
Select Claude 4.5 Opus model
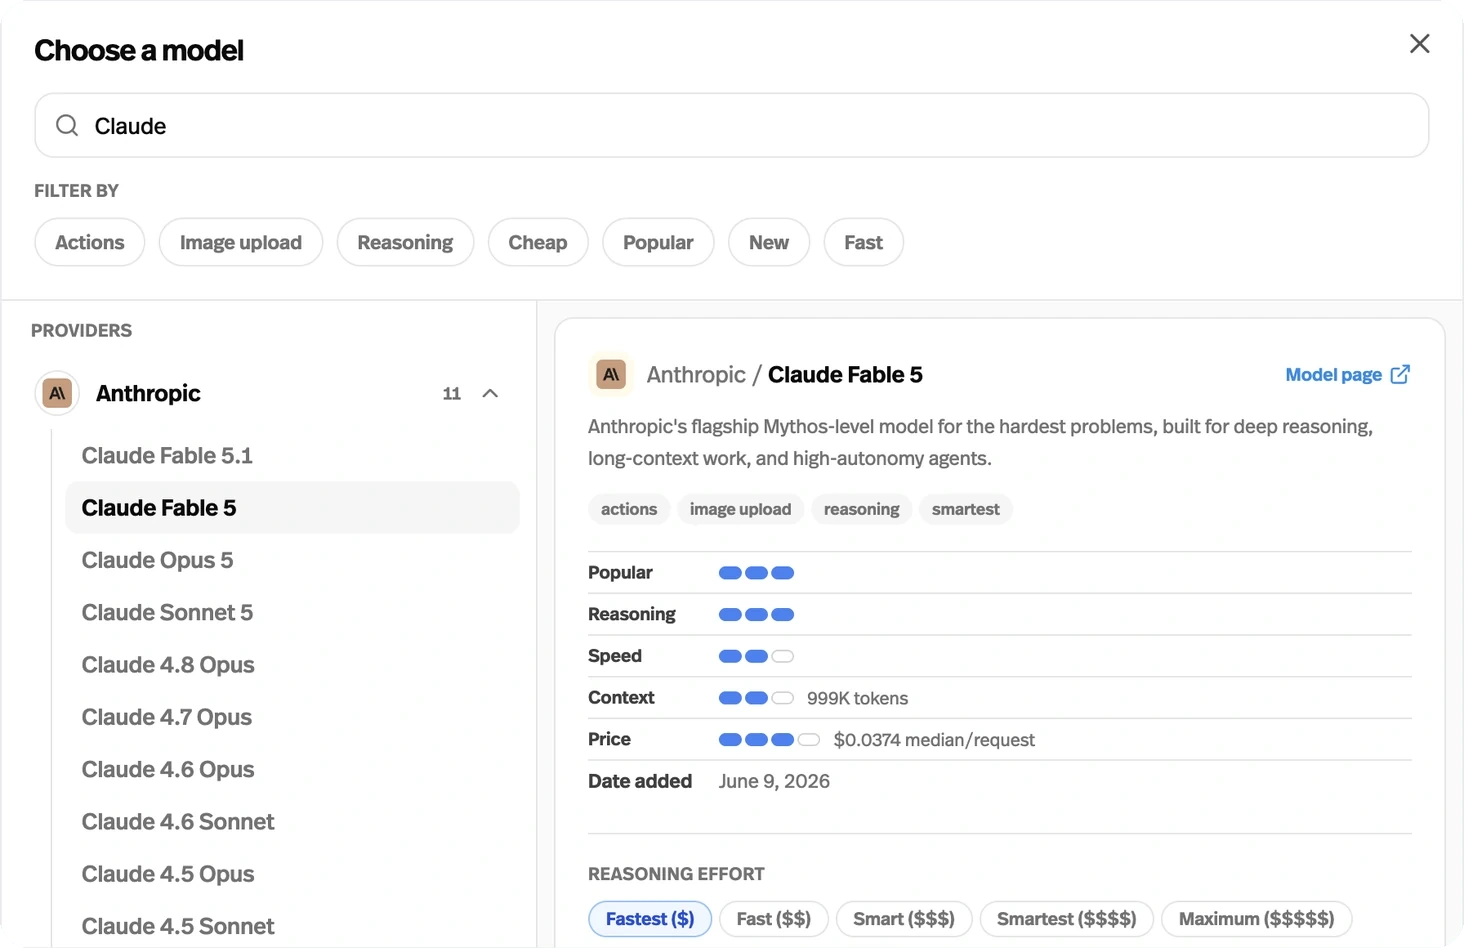pyautogui.click(x=292, y=874)
